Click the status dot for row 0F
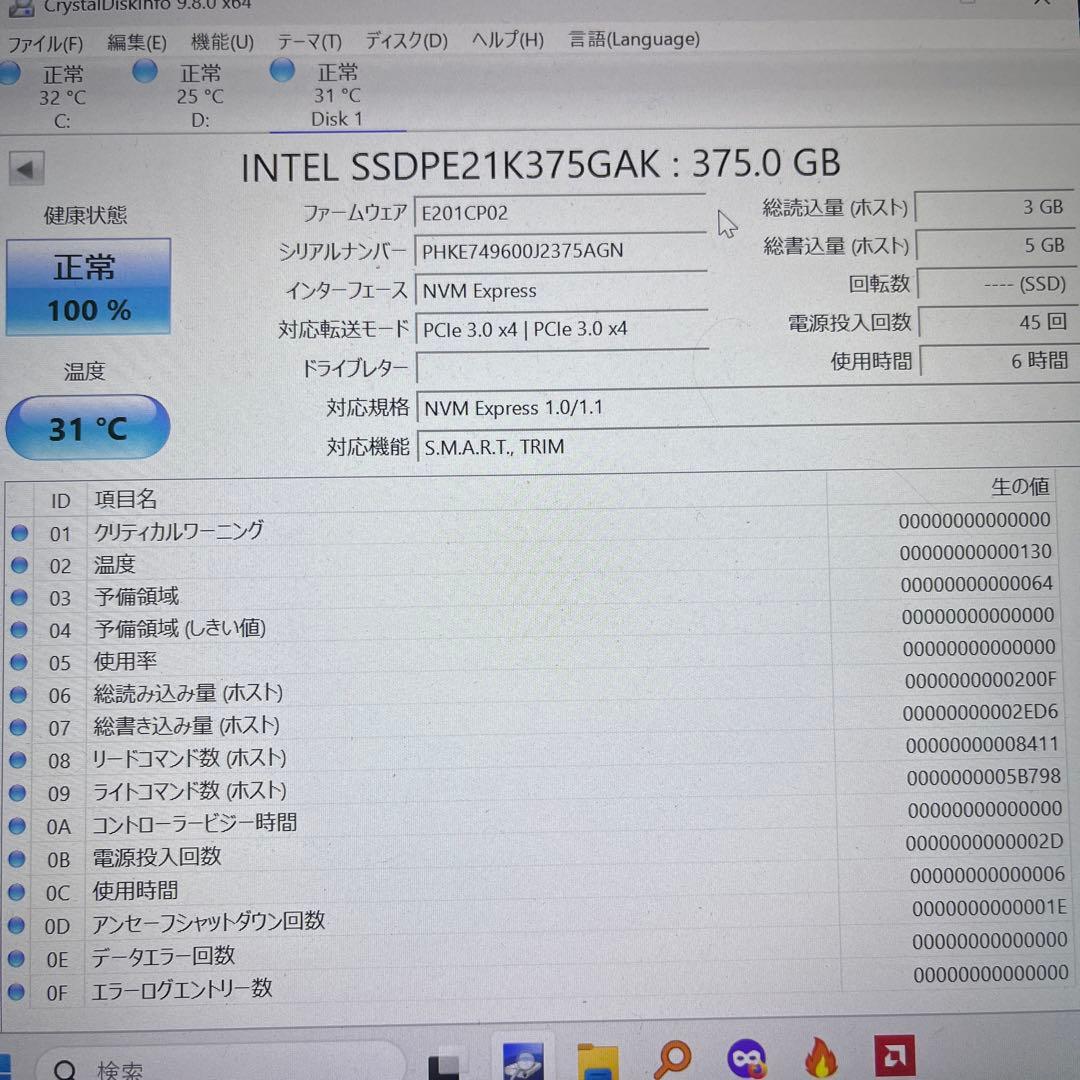Image resolution: width=1080 pixels, height=1080 pixels. [16, 993]
